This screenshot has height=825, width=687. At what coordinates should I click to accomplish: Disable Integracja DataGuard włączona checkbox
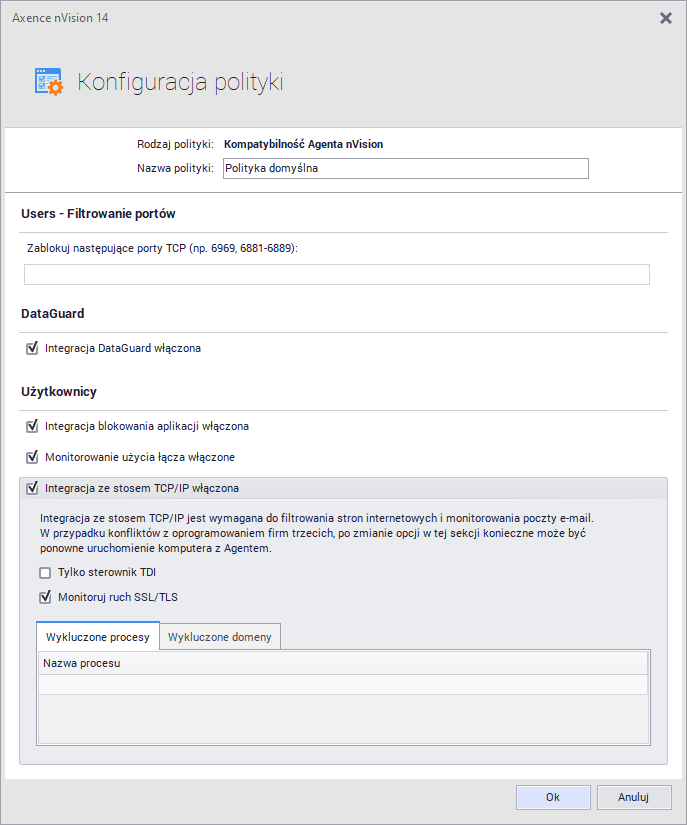tap(32, 349)
